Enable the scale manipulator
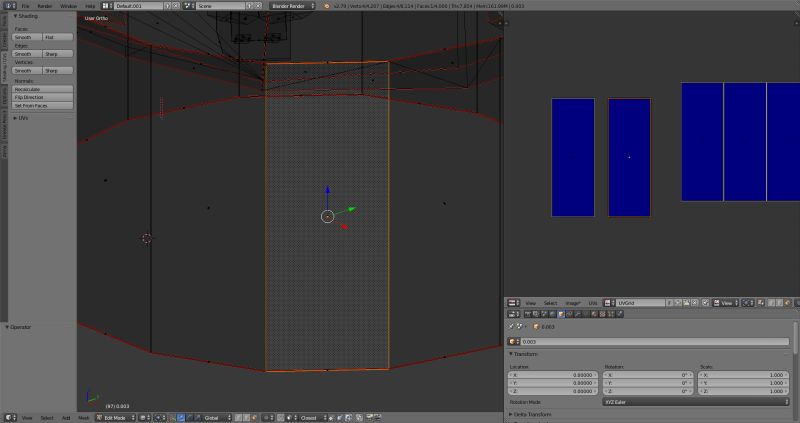800x423 pixels. pos(197,417)
